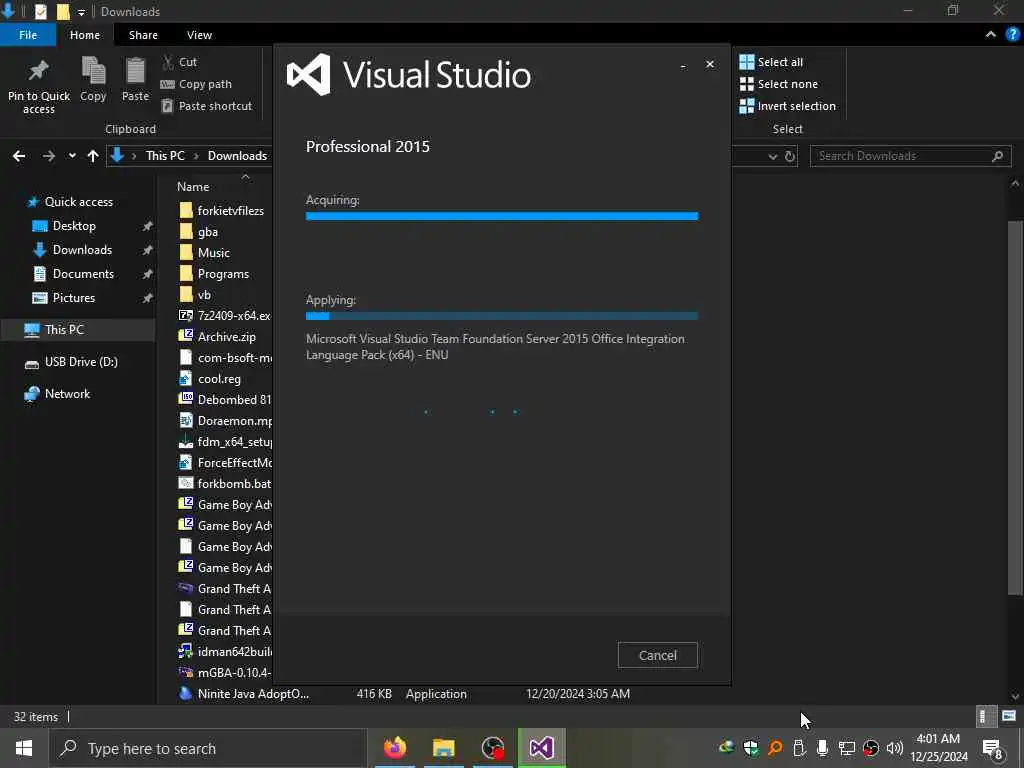
Task: Open OBS Studio from the taskbar
Action: tap(492, 748)
